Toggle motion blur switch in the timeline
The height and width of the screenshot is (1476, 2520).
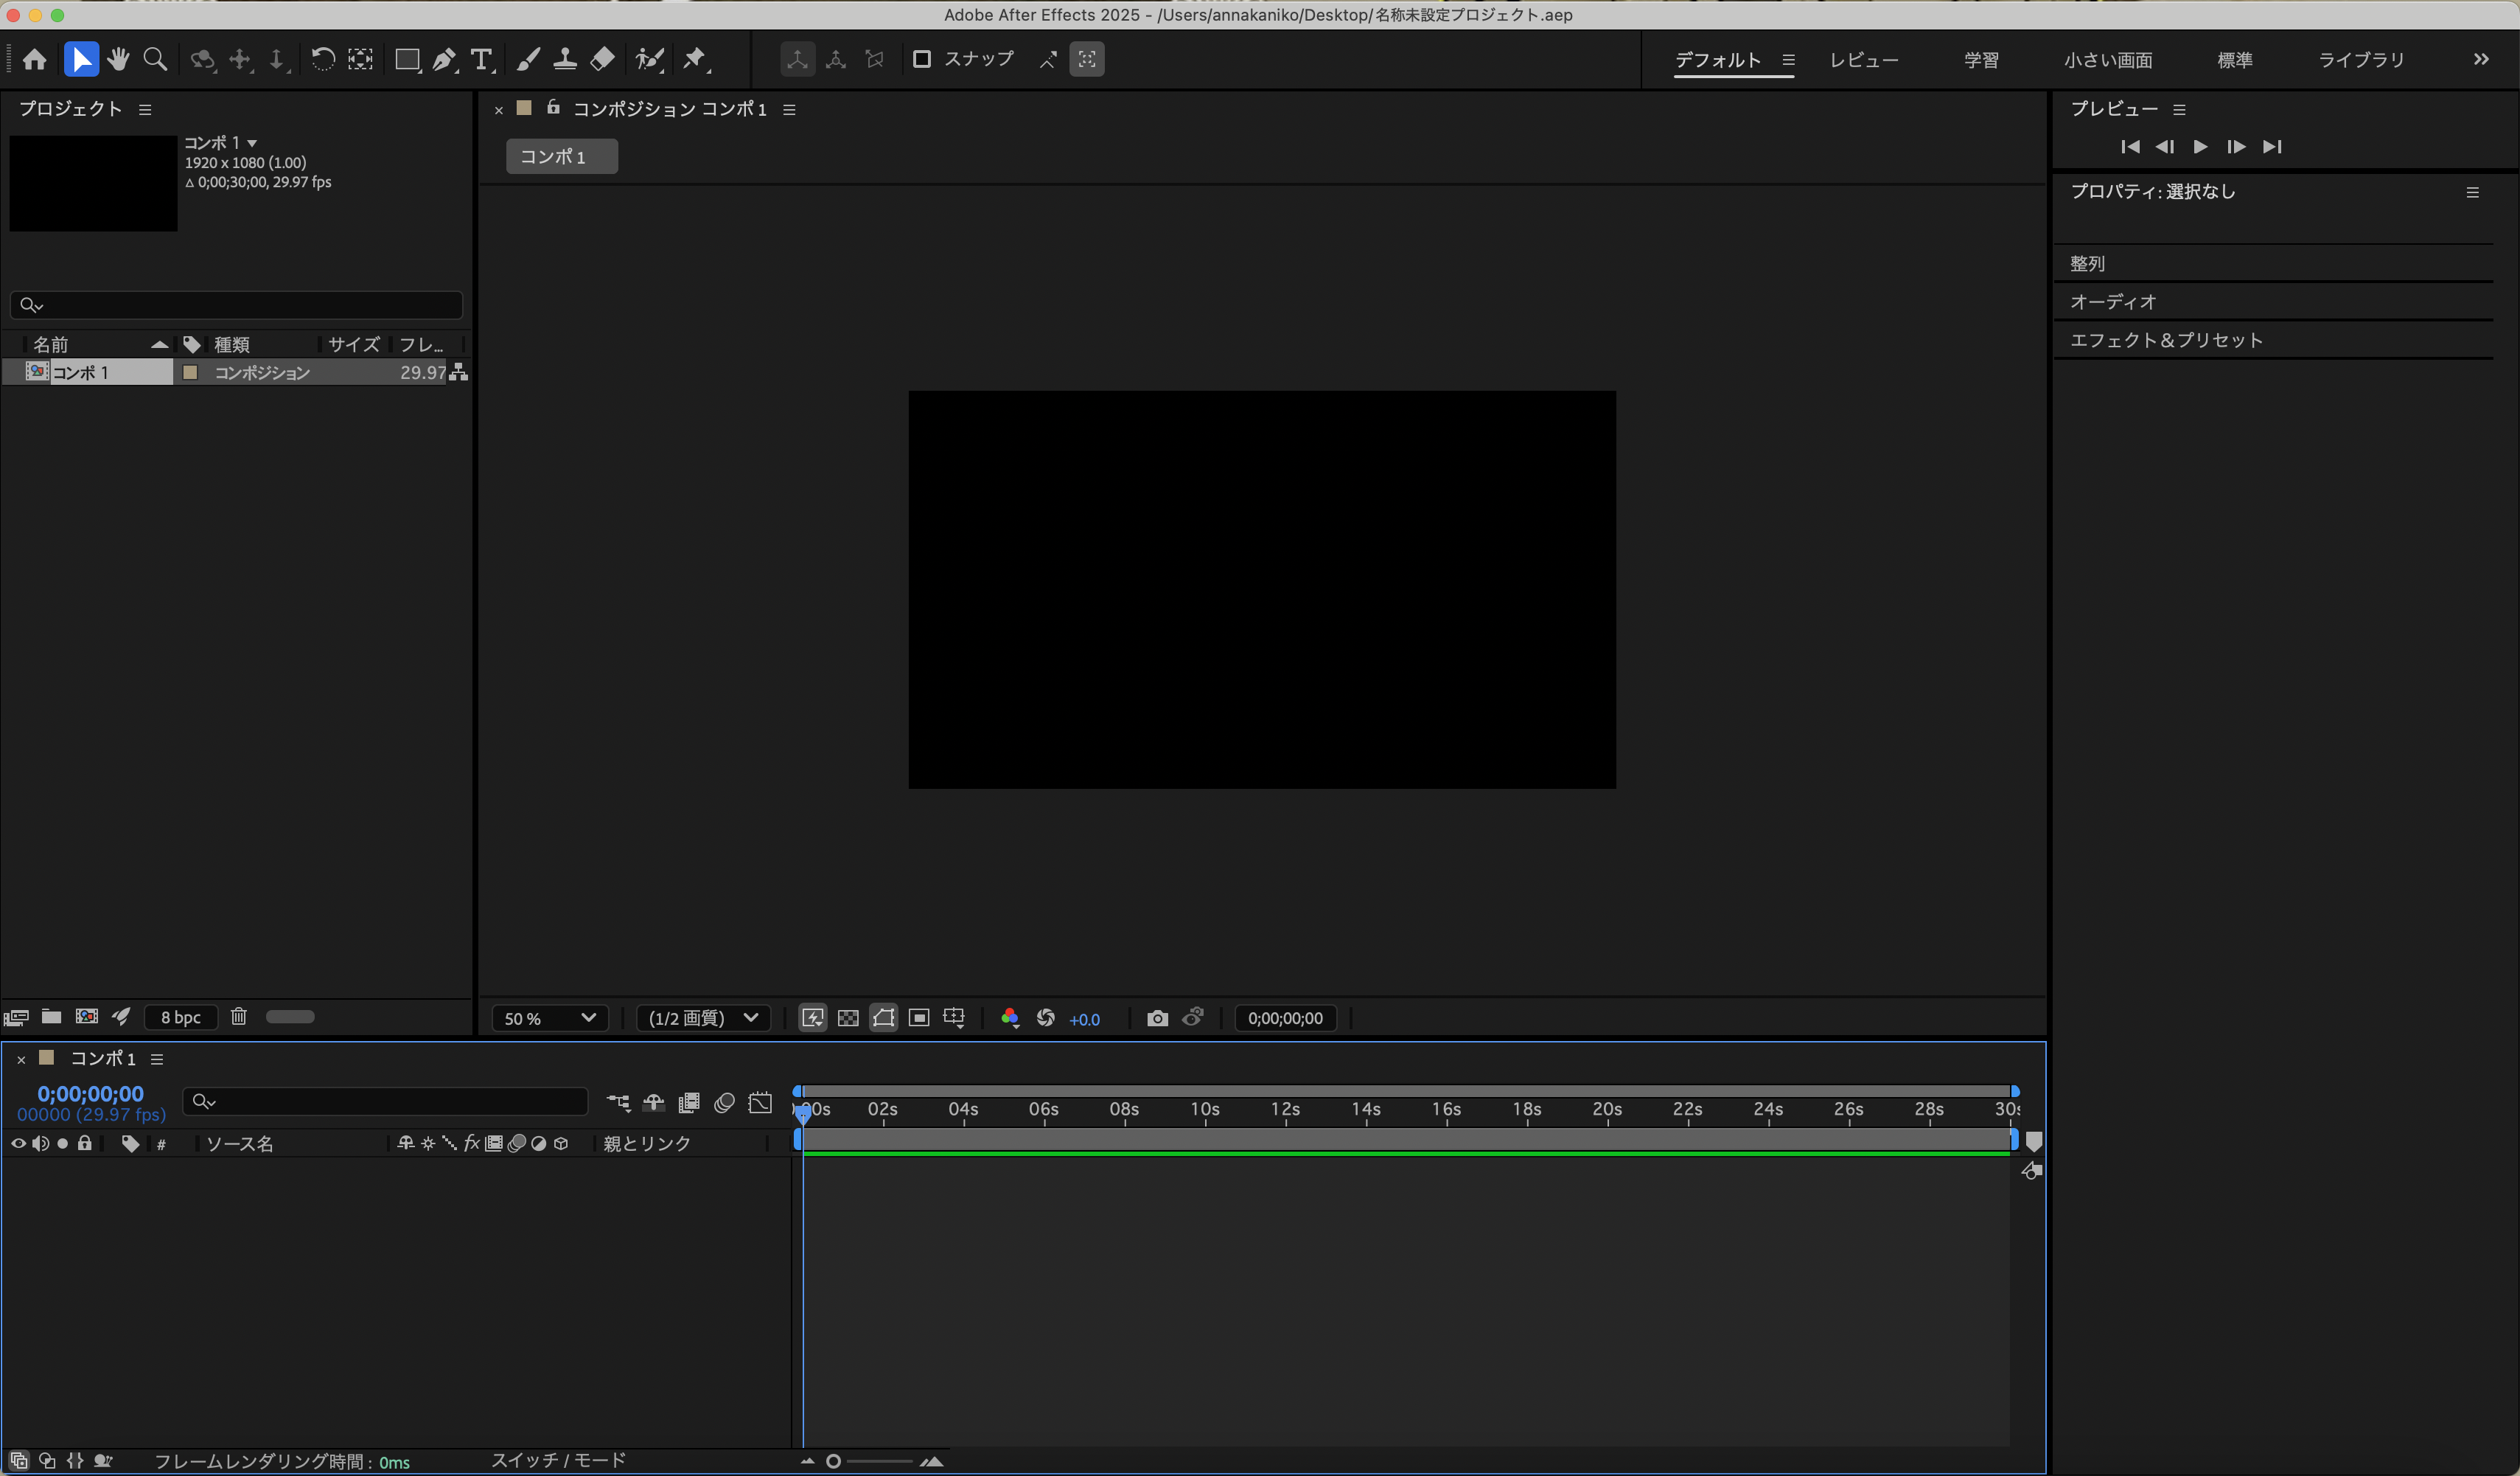pyautogui.click(x=725, y=1103)
